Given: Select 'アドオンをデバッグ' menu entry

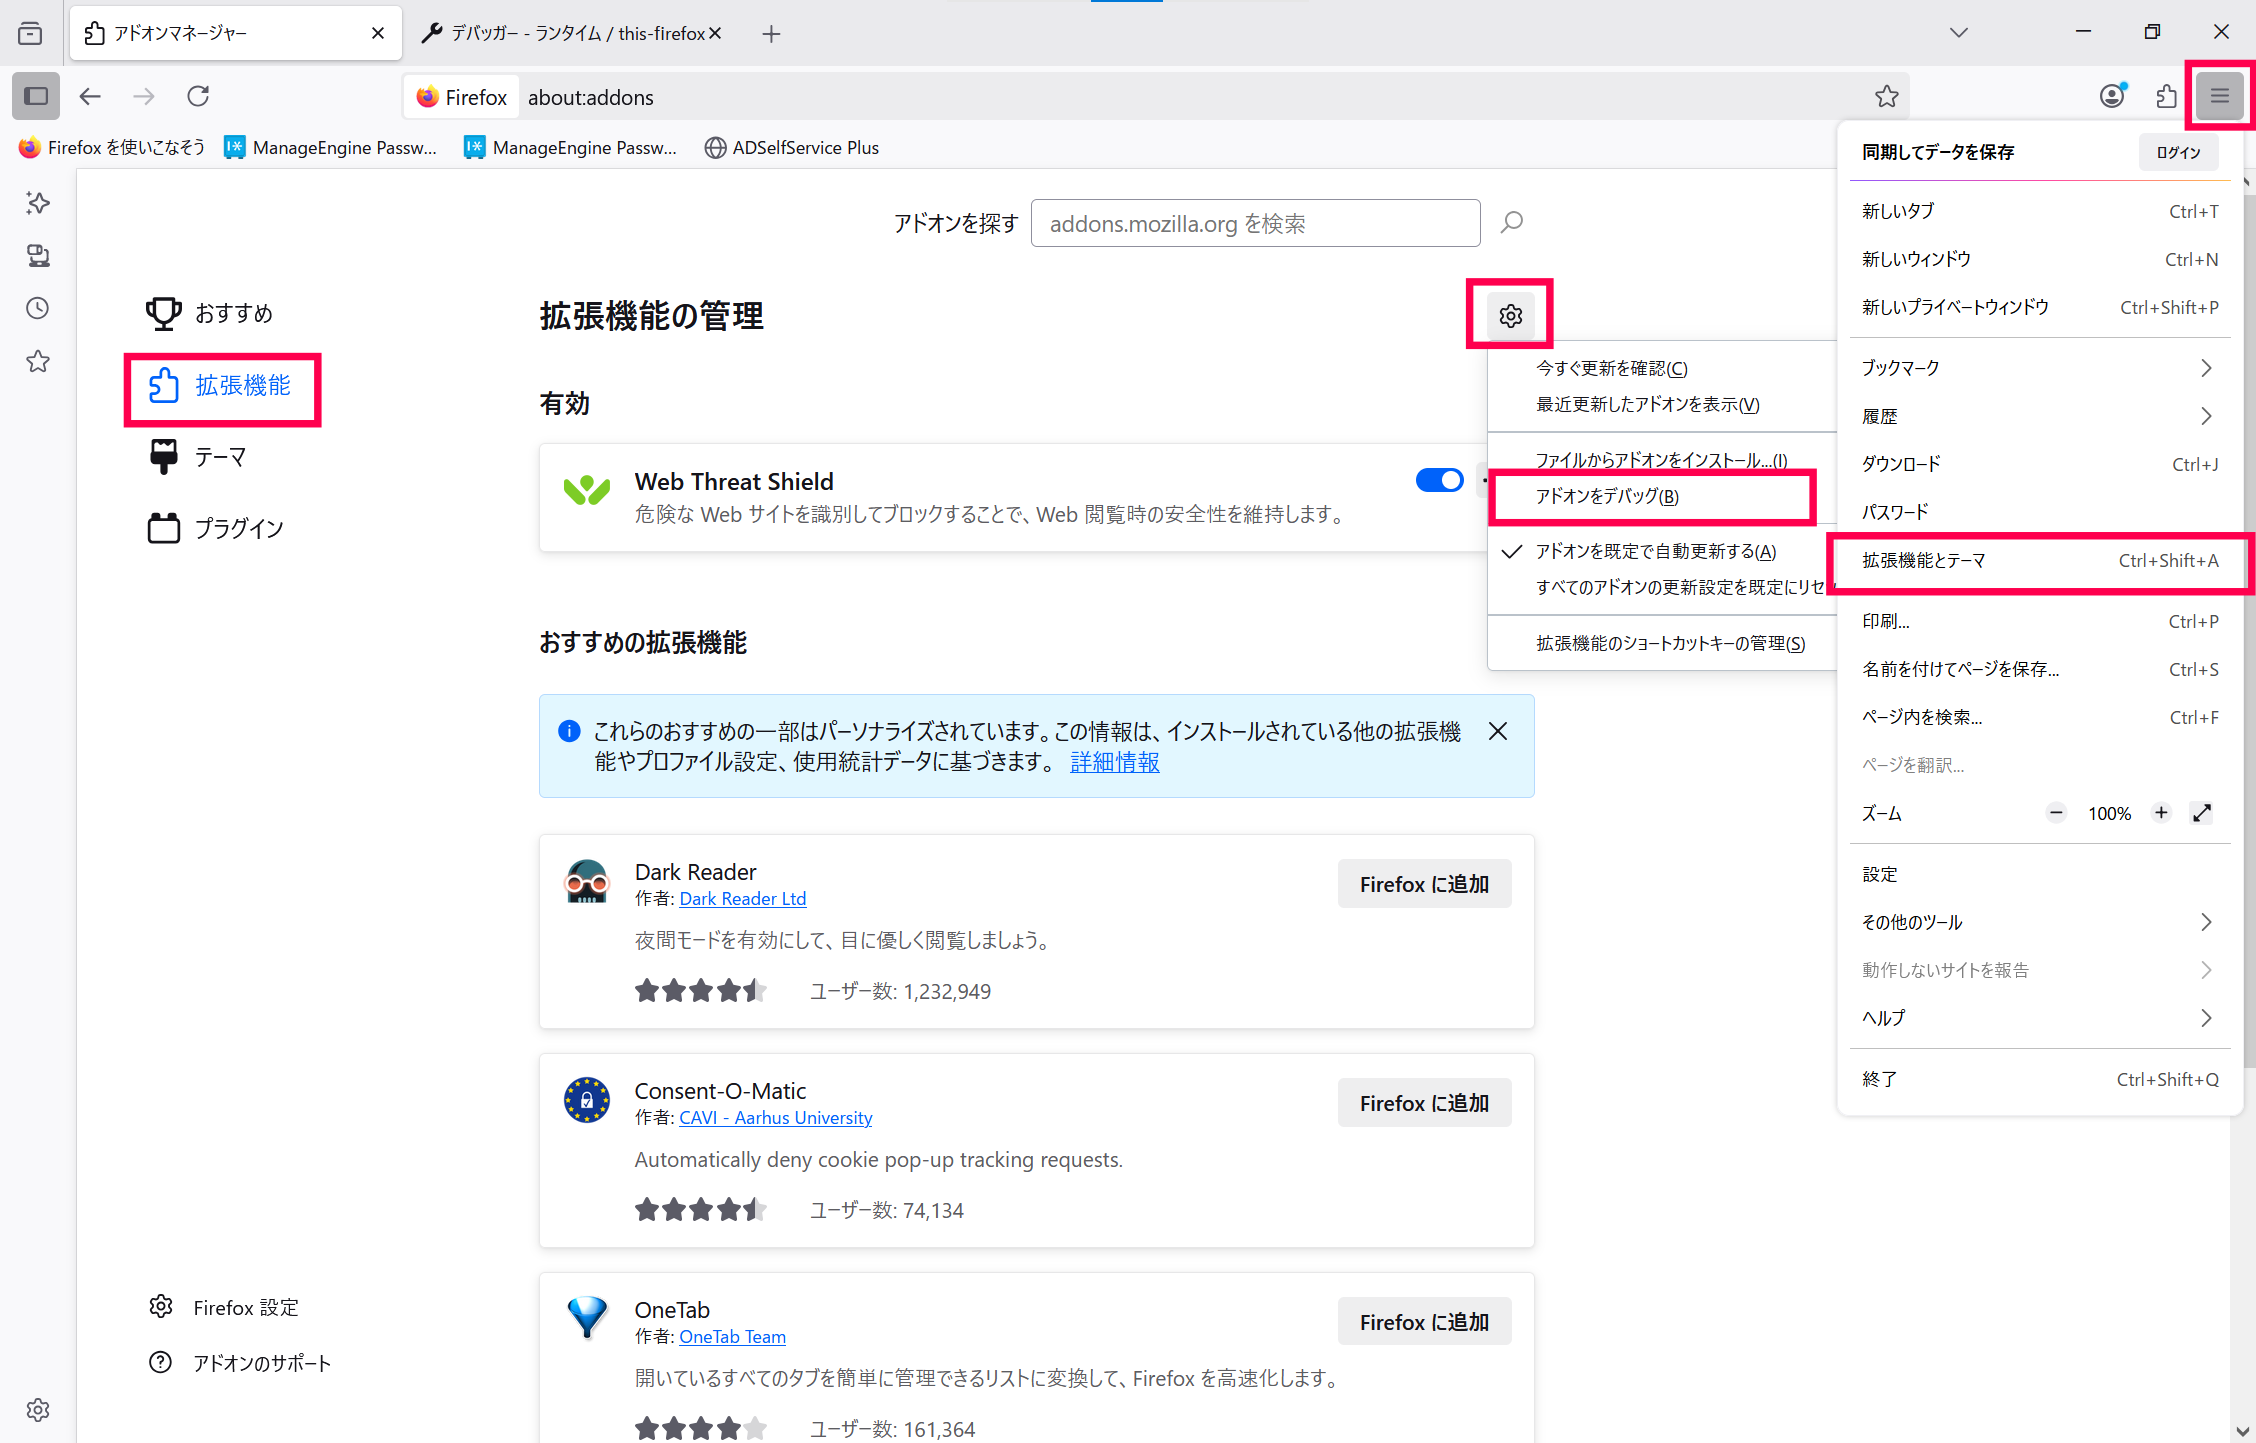Looking at the screenshot, I should tap(1607, 497).
